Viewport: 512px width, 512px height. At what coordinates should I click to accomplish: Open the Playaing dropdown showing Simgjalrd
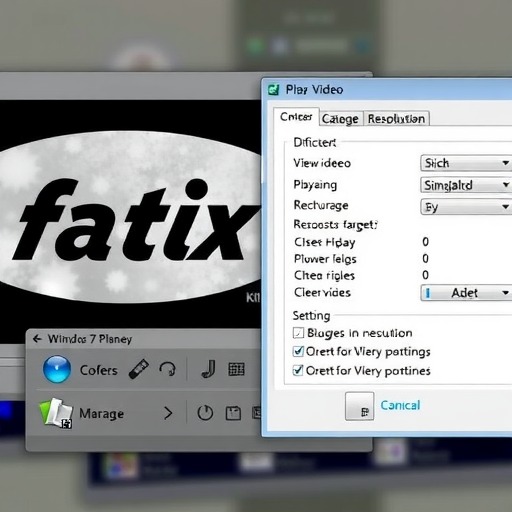point(466,185)
